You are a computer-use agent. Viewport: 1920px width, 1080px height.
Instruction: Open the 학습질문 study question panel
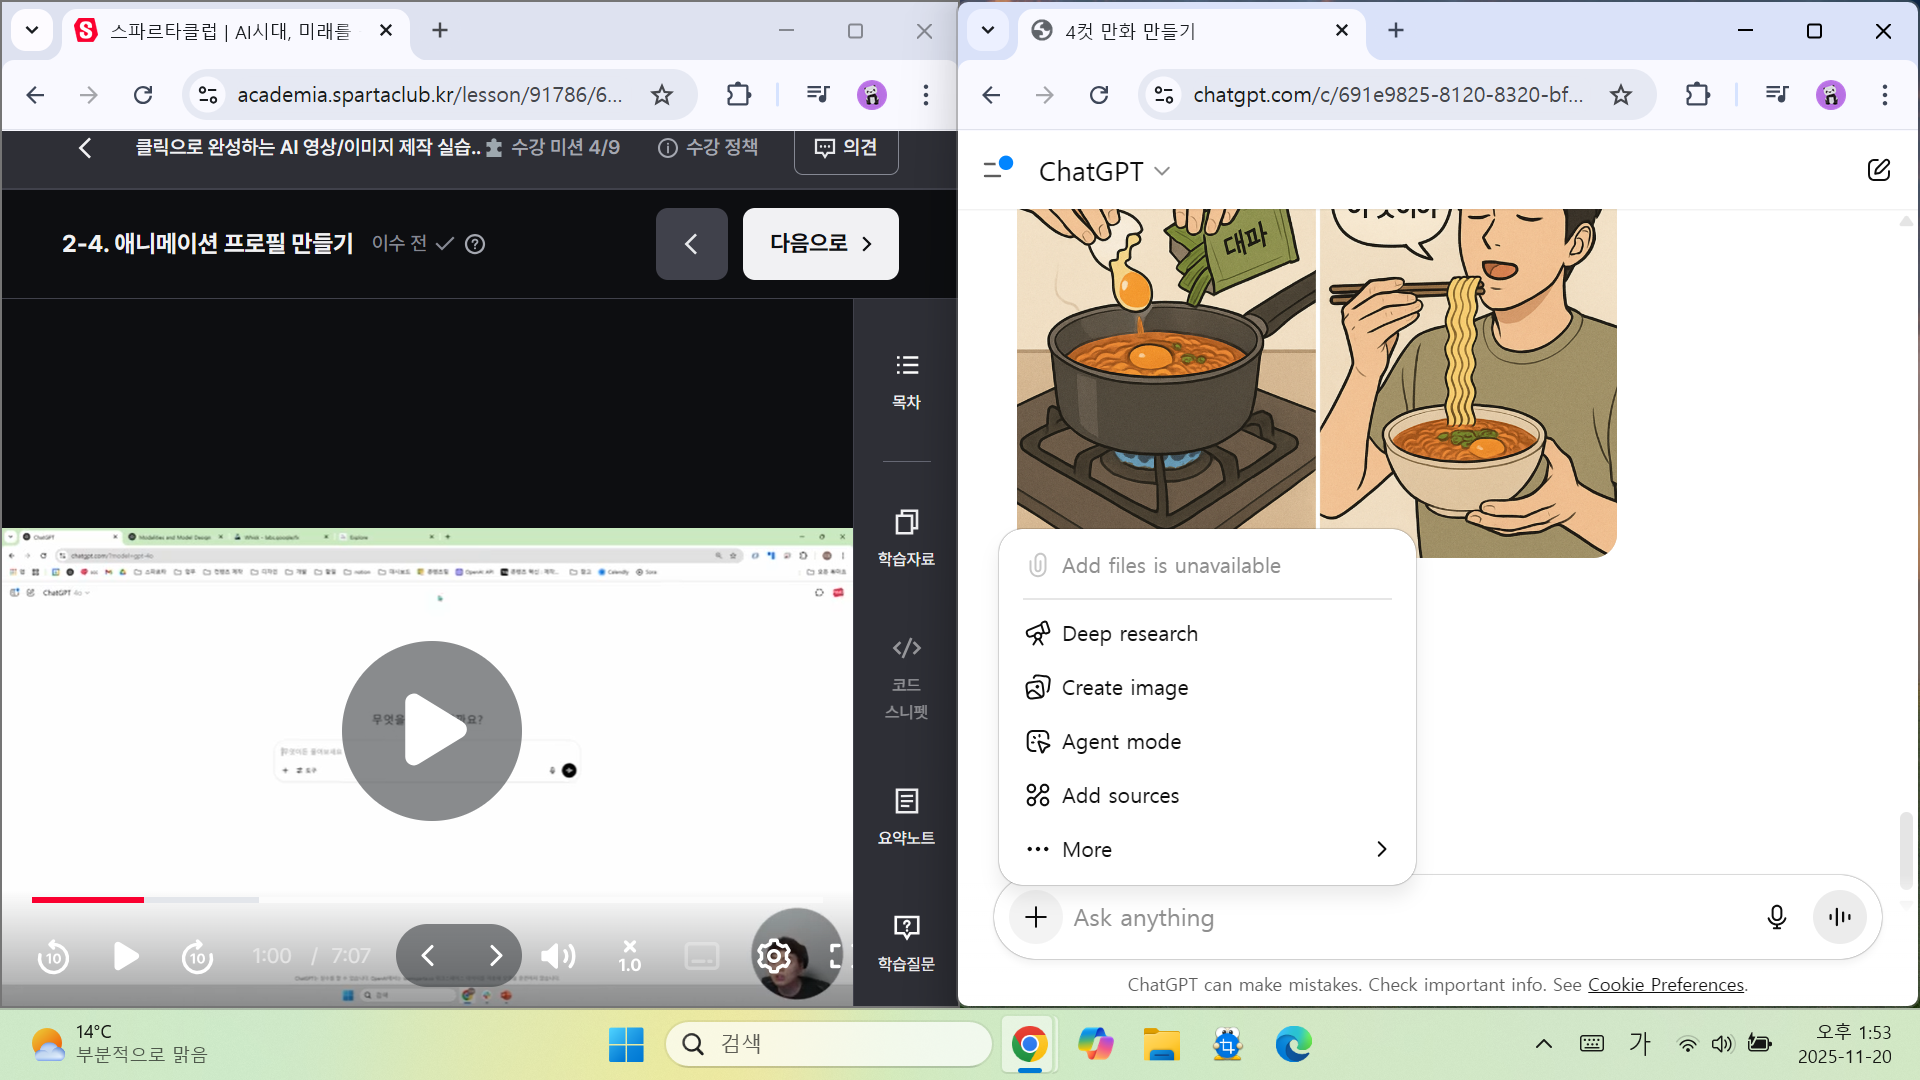click(x=906, y=943)
